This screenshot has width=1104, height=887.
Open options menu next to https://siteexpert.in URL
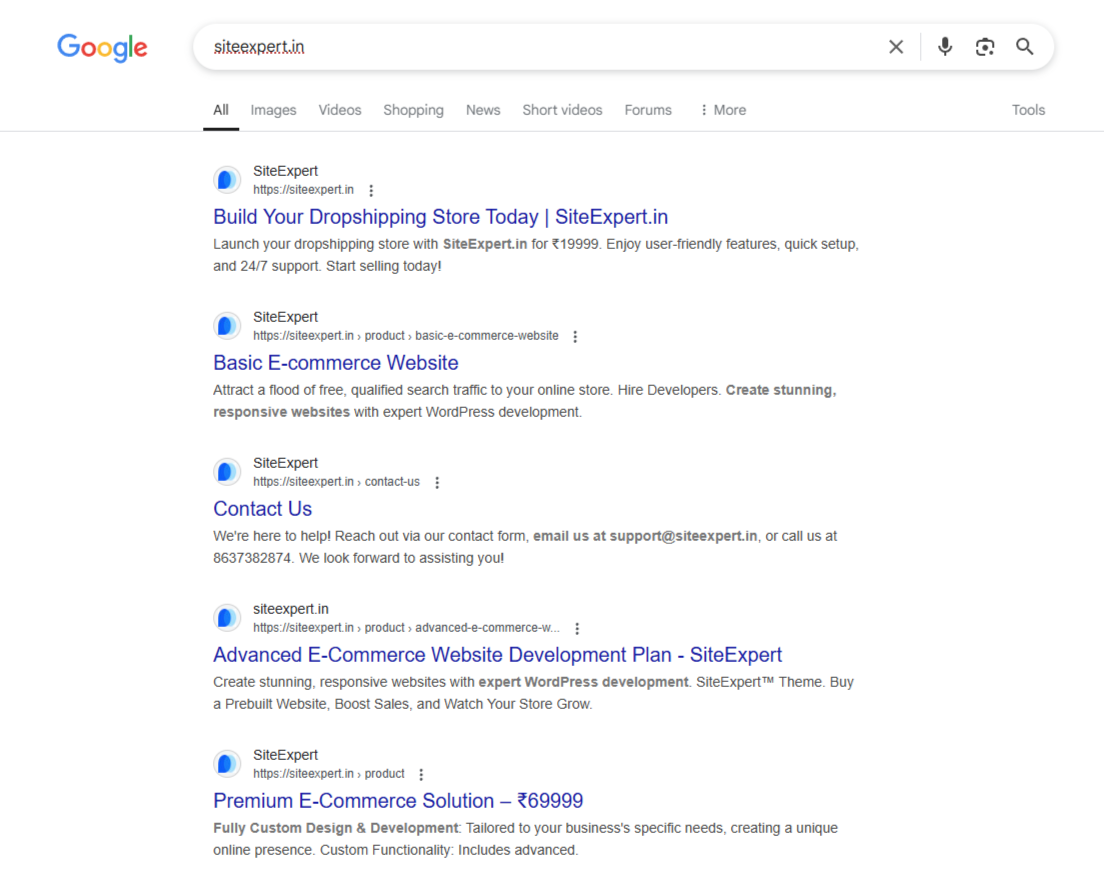pos(371,190)
